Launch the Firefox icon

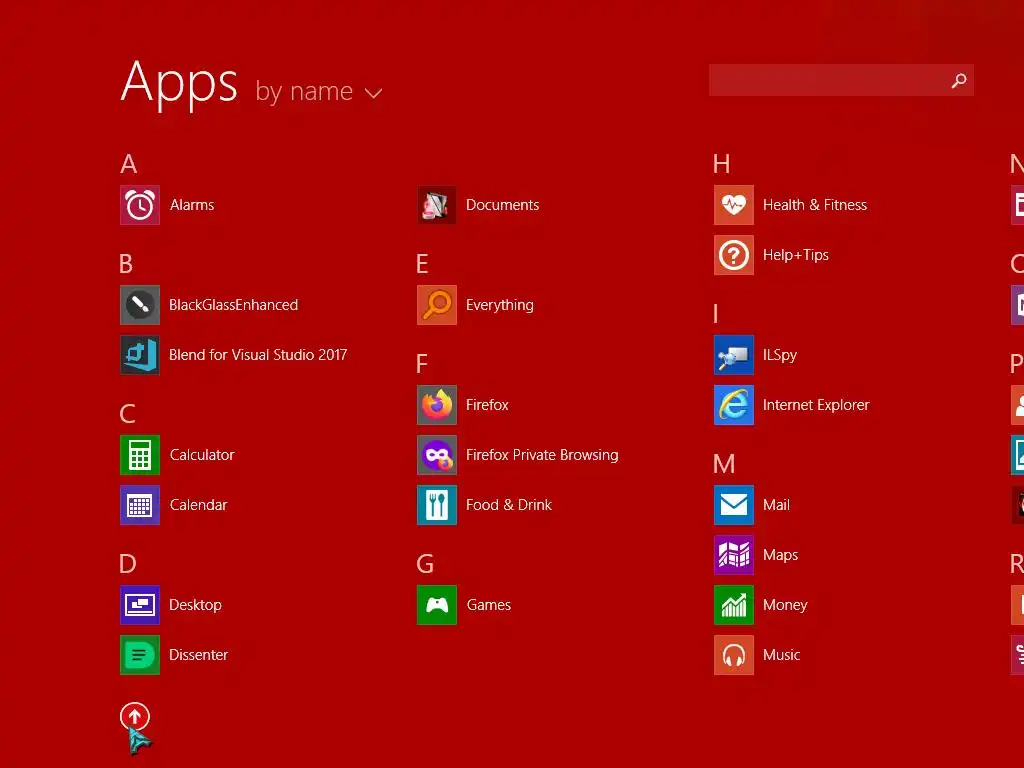[437, 405]
